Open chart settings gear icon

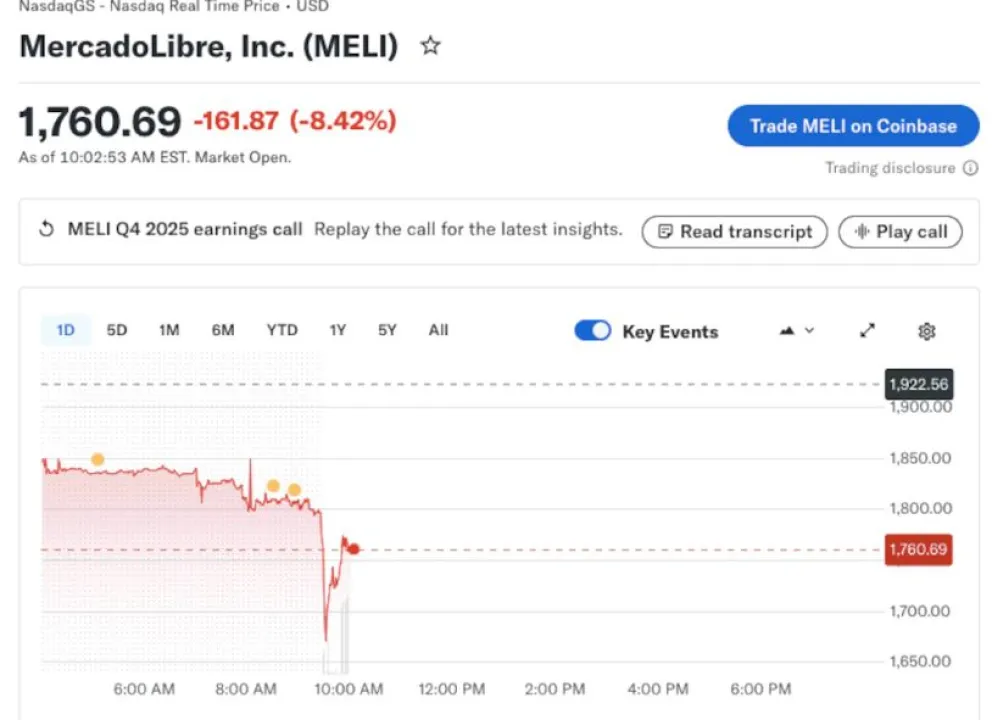[926, 331]
